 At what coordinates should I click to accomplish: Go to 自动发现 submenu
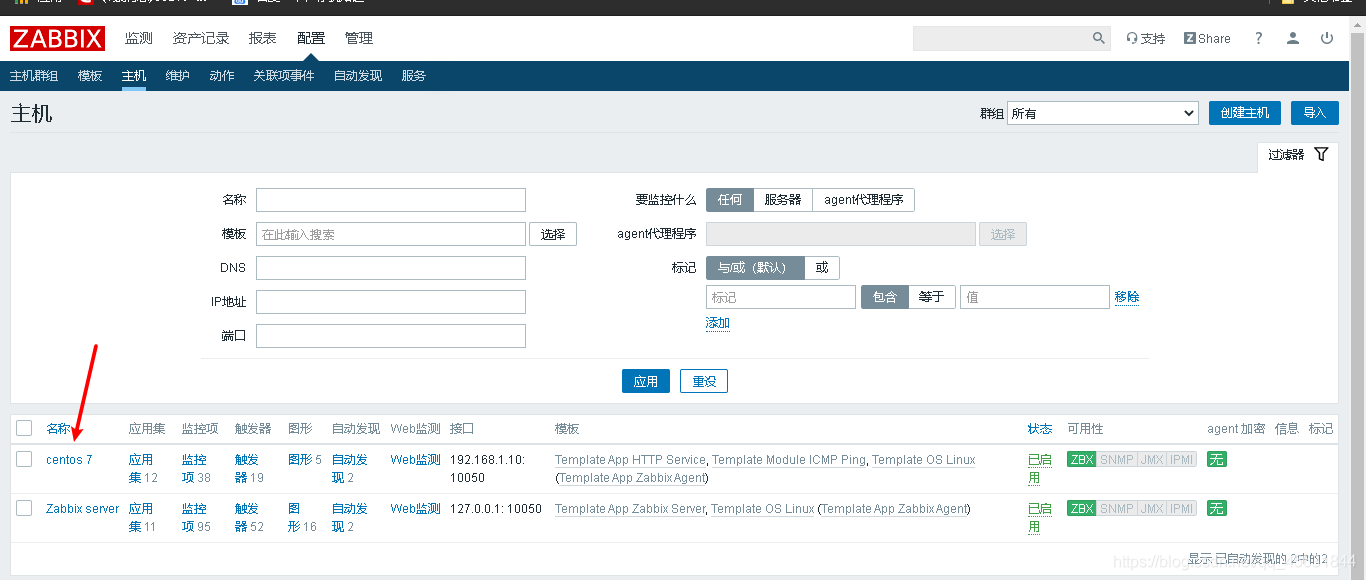pos(358,76)
